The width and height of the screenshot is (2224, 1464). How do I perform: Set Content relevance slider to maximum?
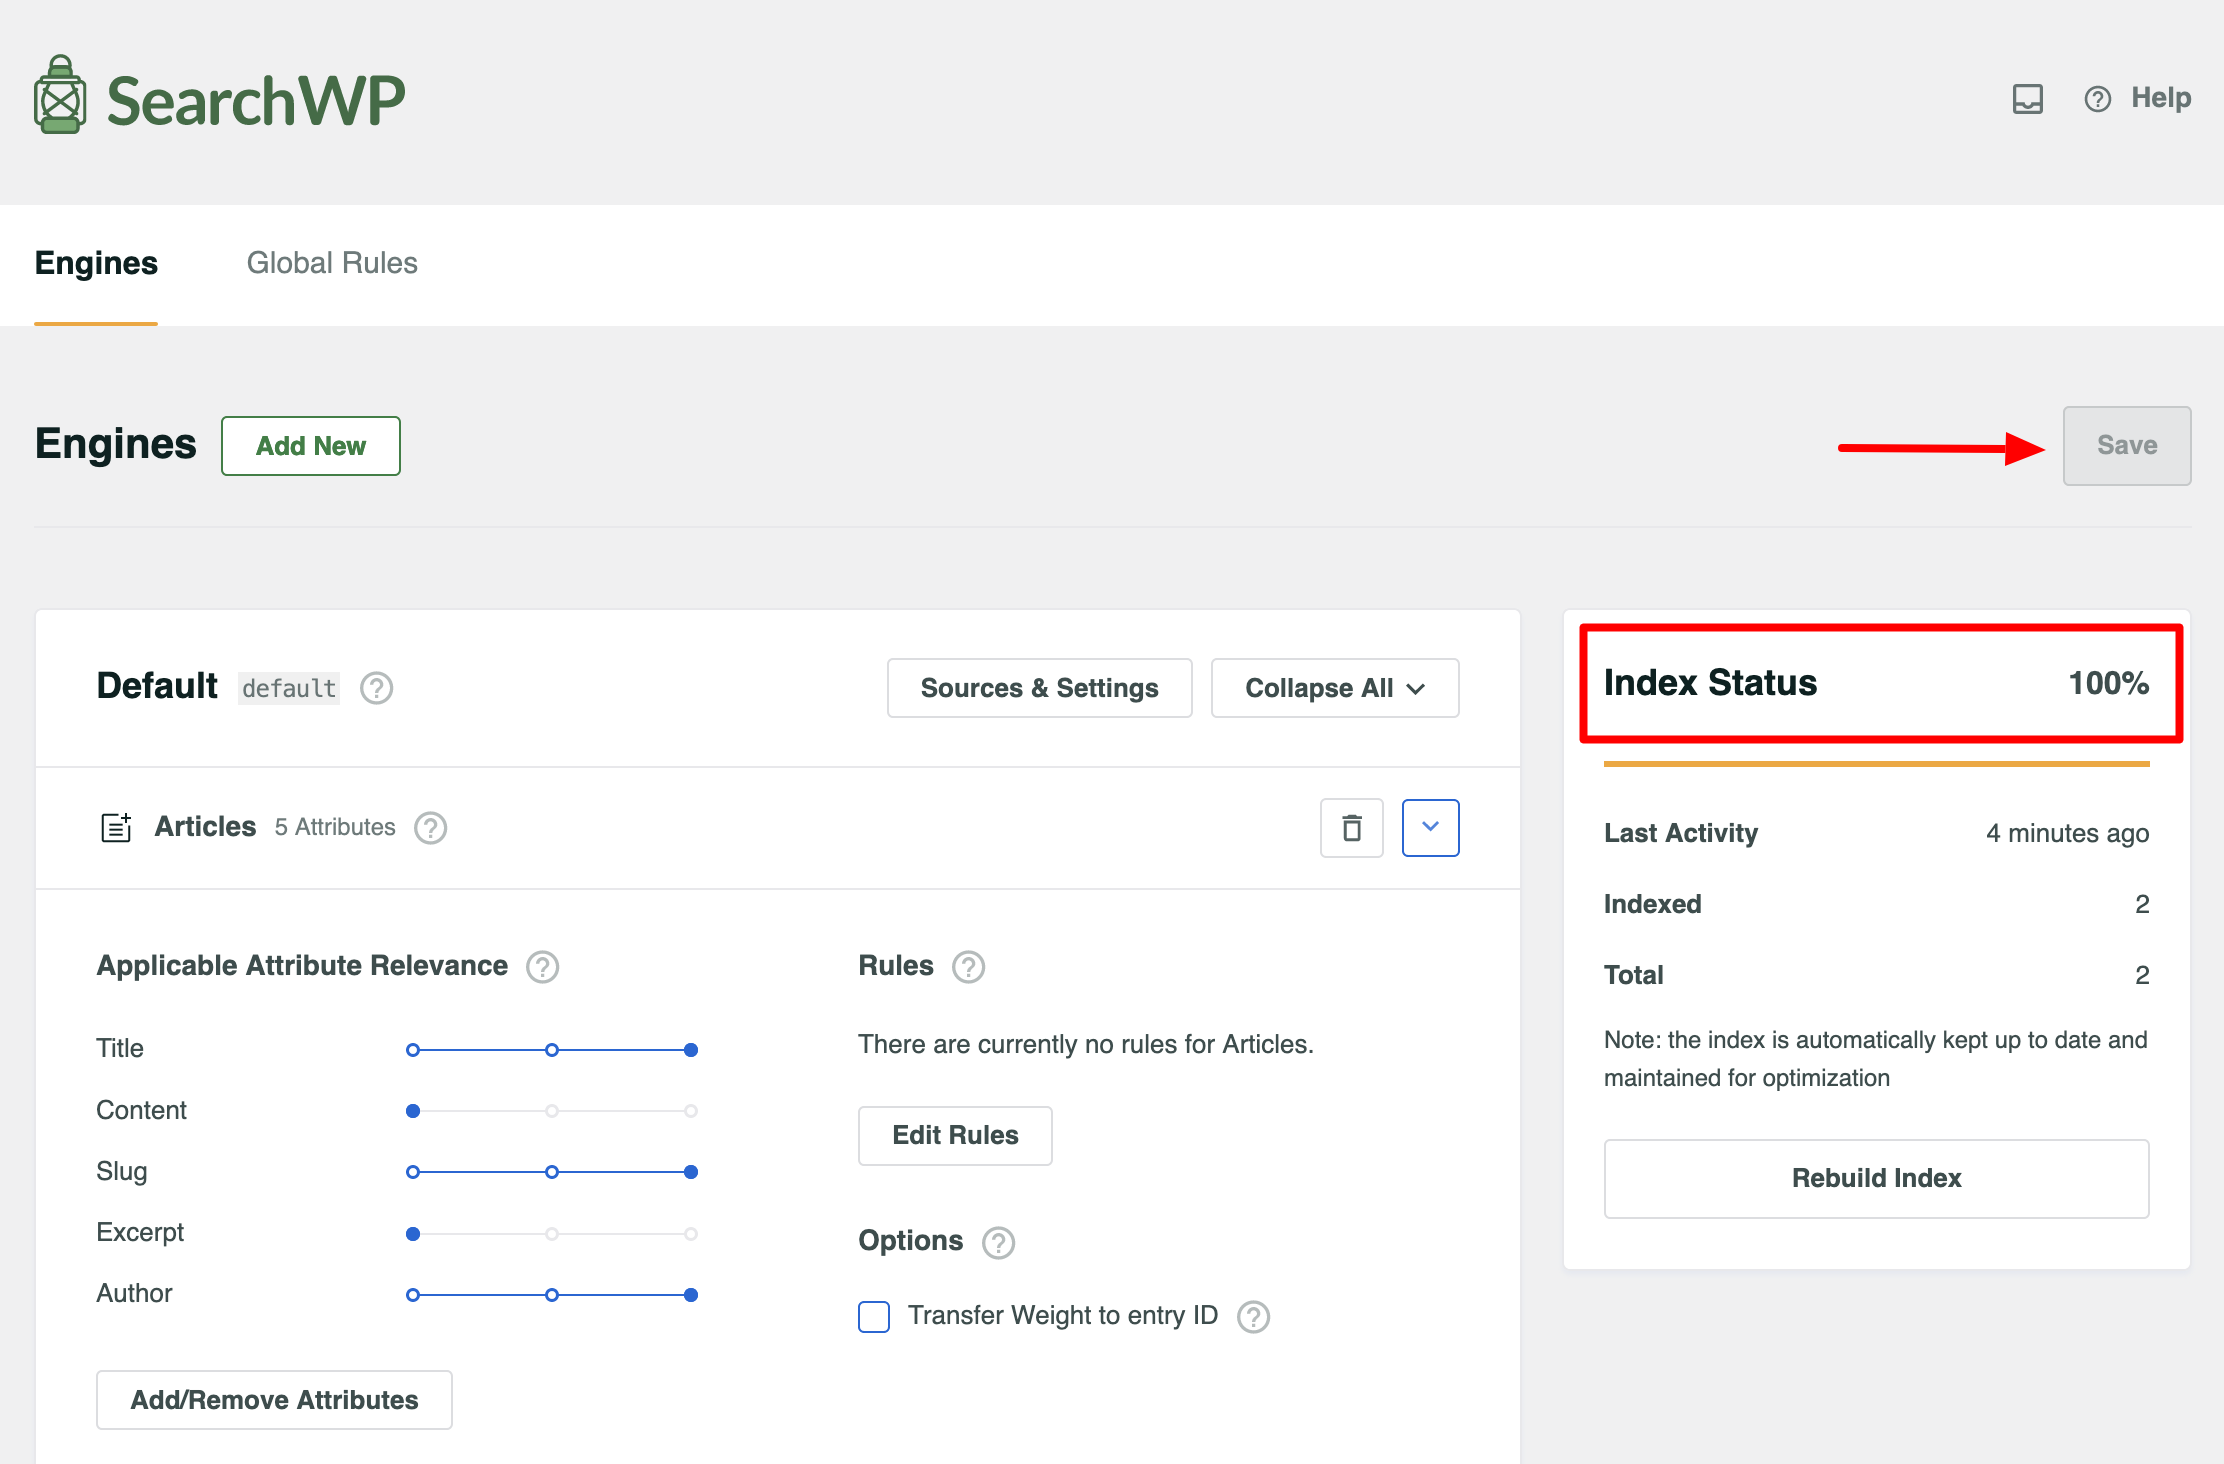pyautogui.click(x=691, y=1111)
